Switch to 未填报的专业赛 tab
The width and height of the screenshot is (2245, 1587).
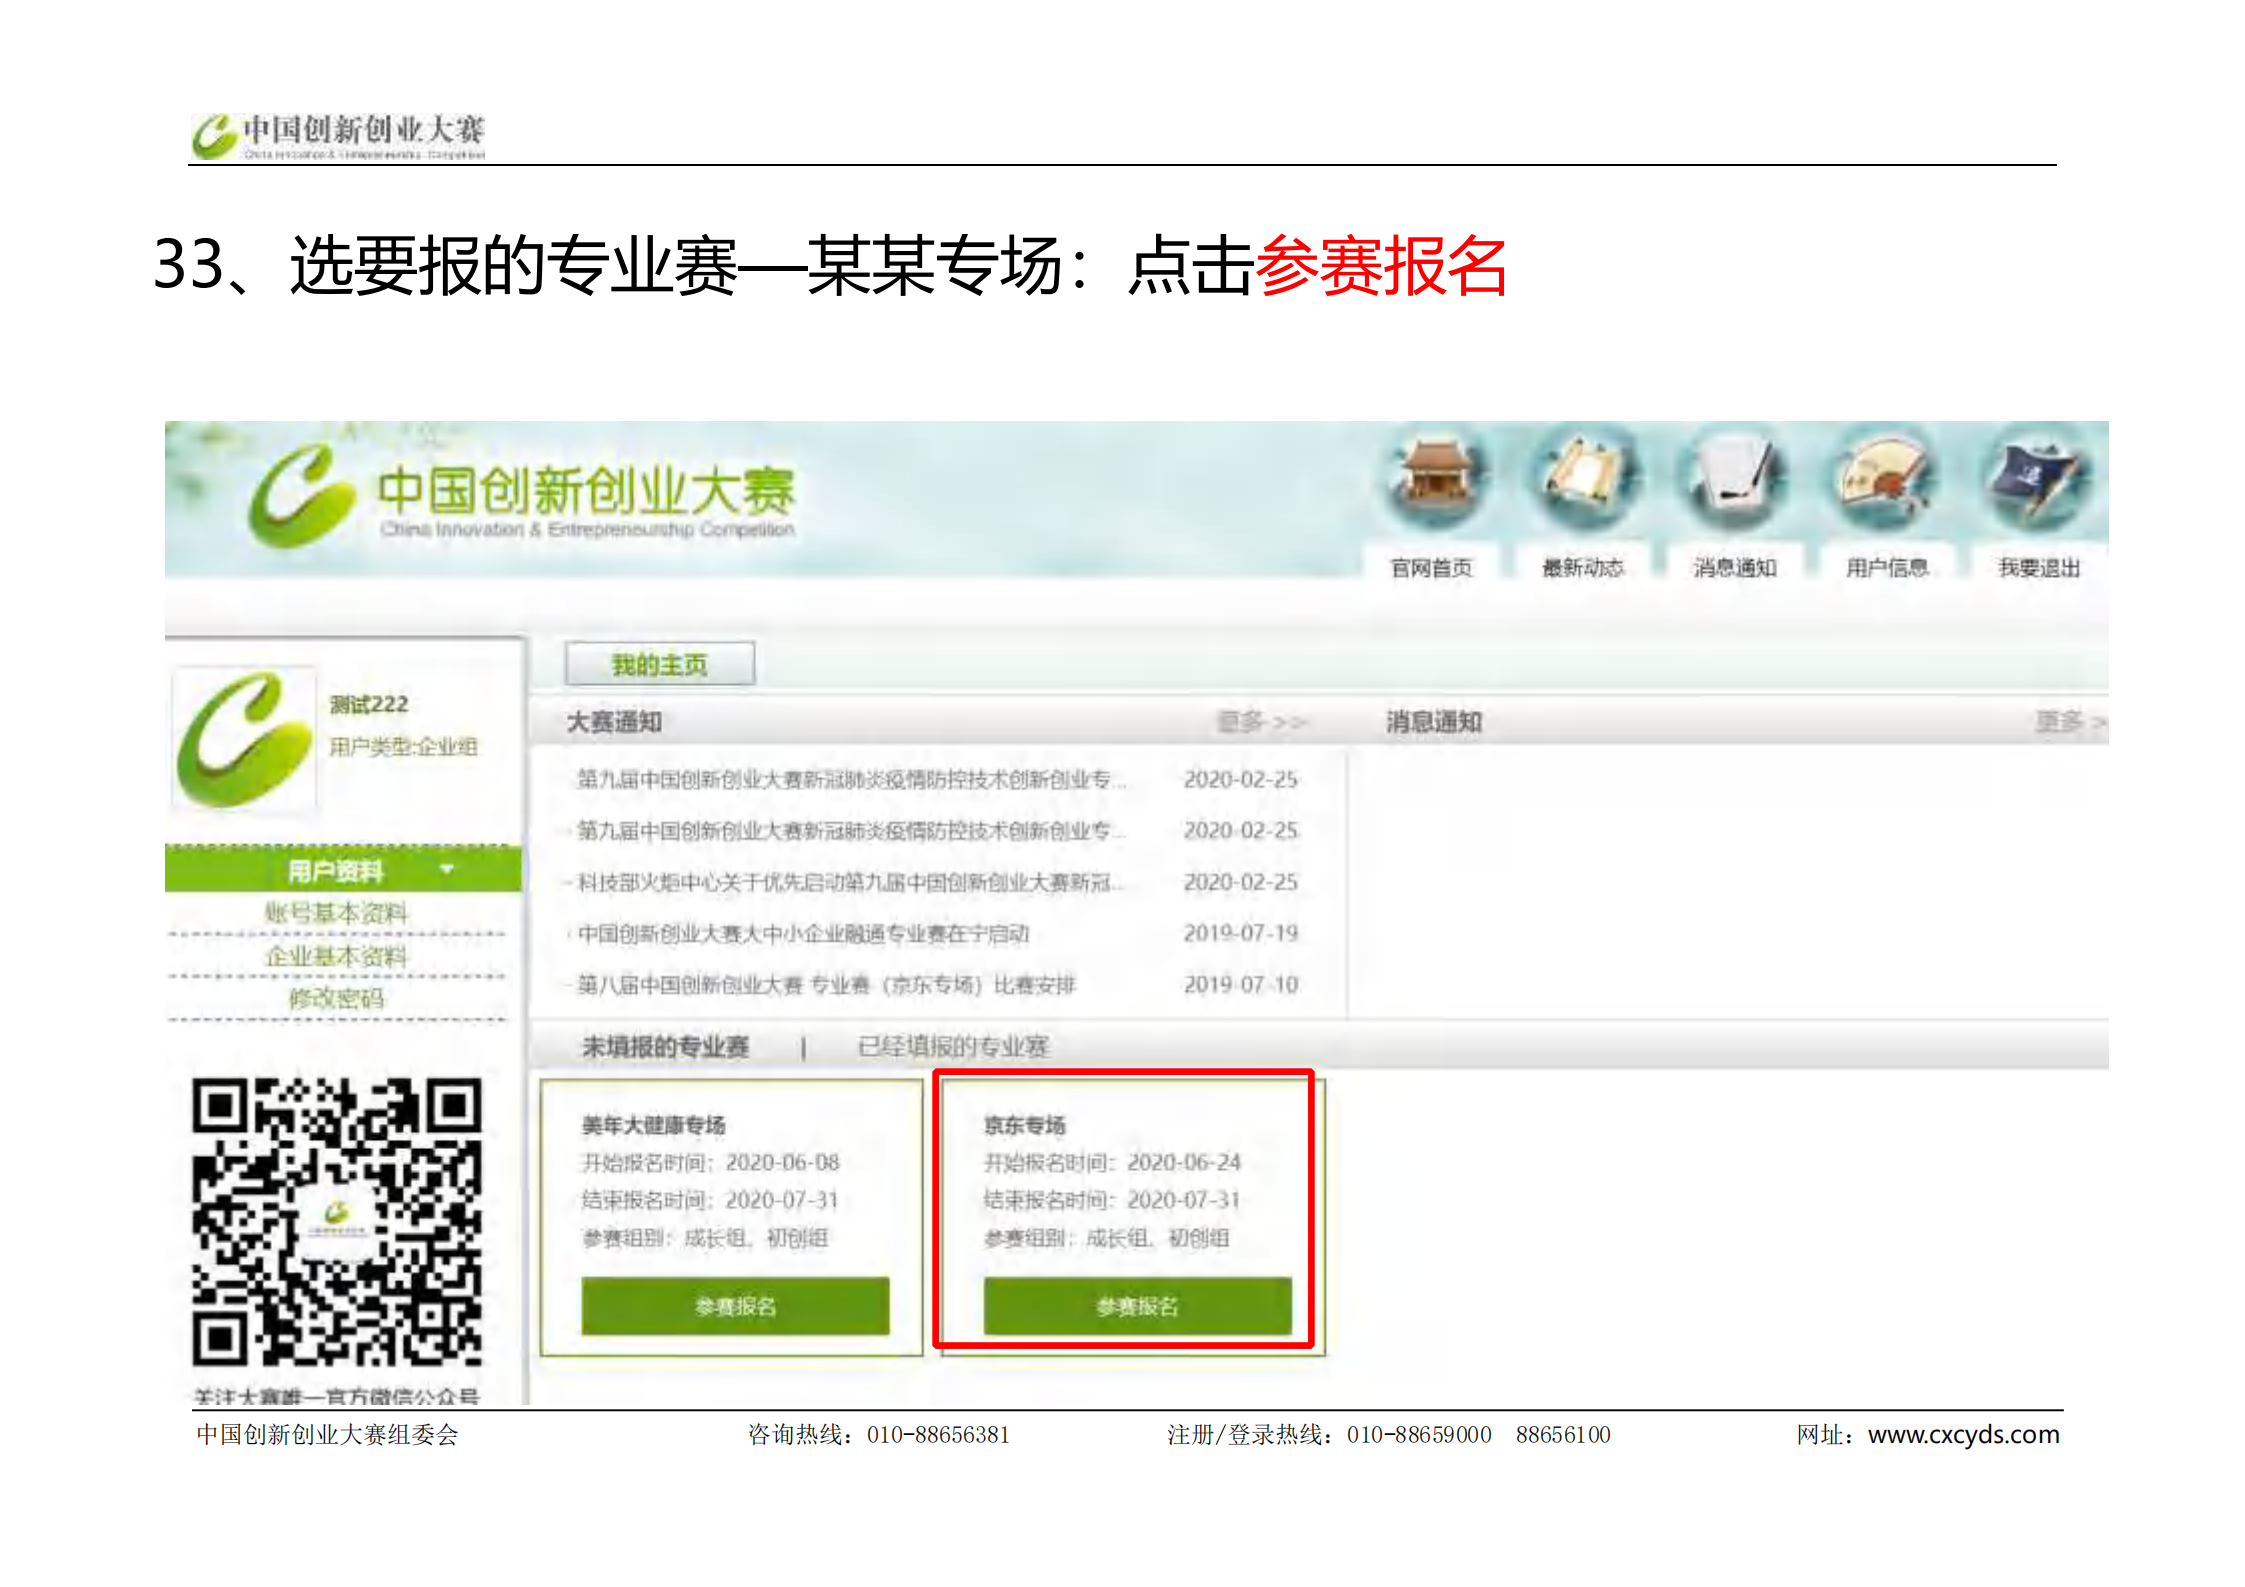click(x=665, y=1047)
